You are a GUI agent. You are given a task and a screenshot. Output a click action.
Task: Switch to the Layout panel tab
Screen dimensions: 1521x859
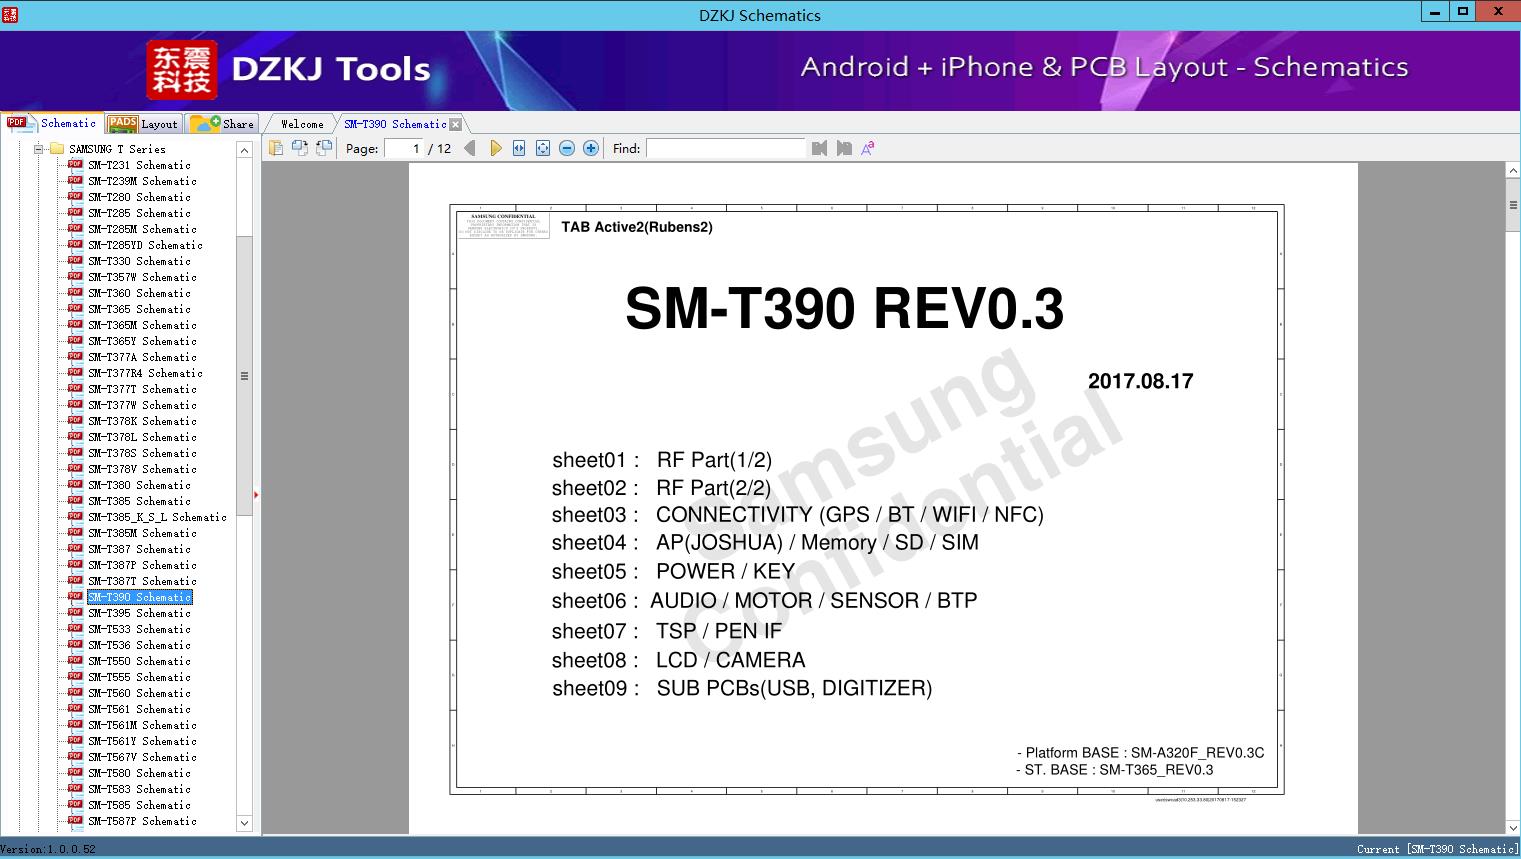click(143, 124)
